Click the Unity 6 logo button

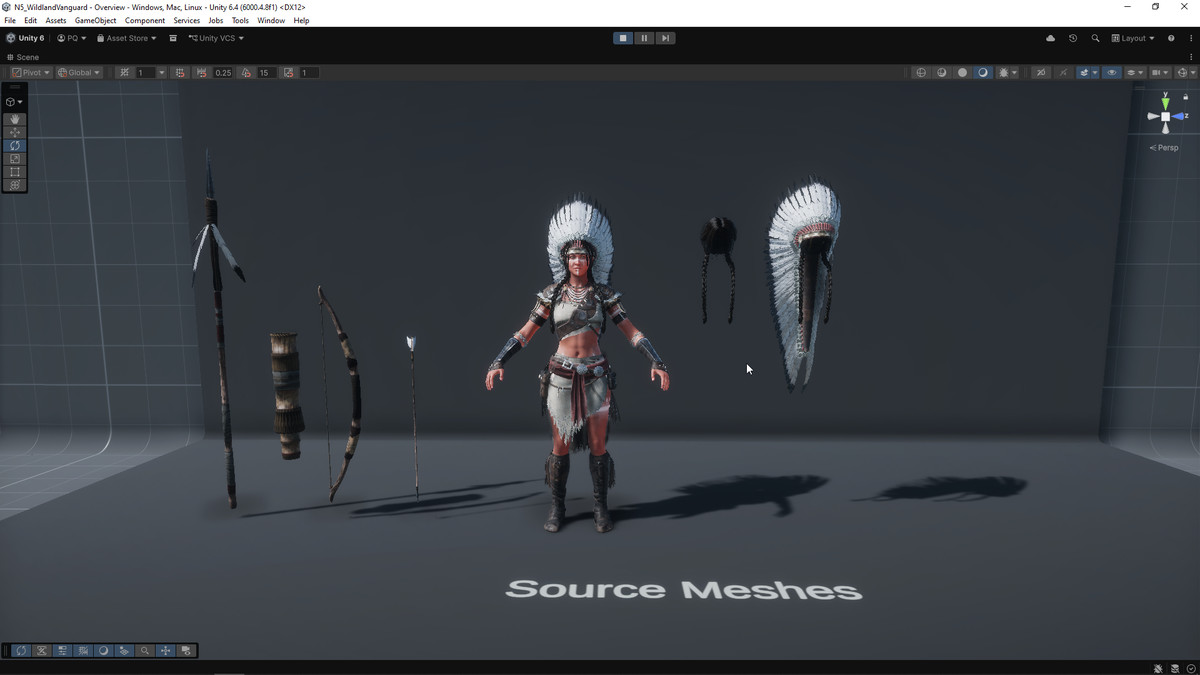click(25, 38)
